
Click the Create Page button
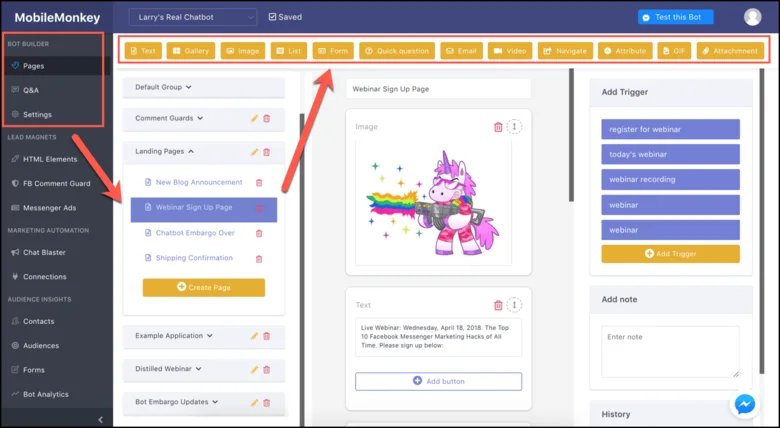[204, 288]
